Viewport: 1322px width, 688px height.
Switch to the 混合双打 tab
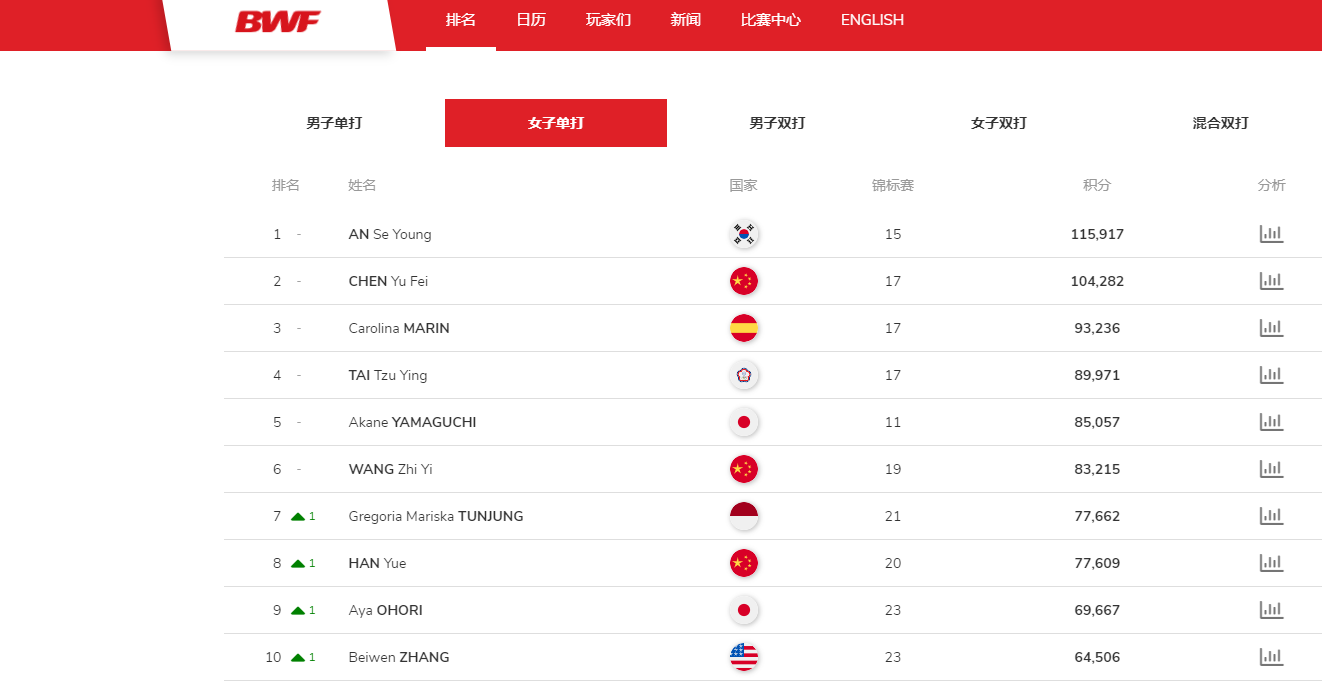[x=1220, y=123]
